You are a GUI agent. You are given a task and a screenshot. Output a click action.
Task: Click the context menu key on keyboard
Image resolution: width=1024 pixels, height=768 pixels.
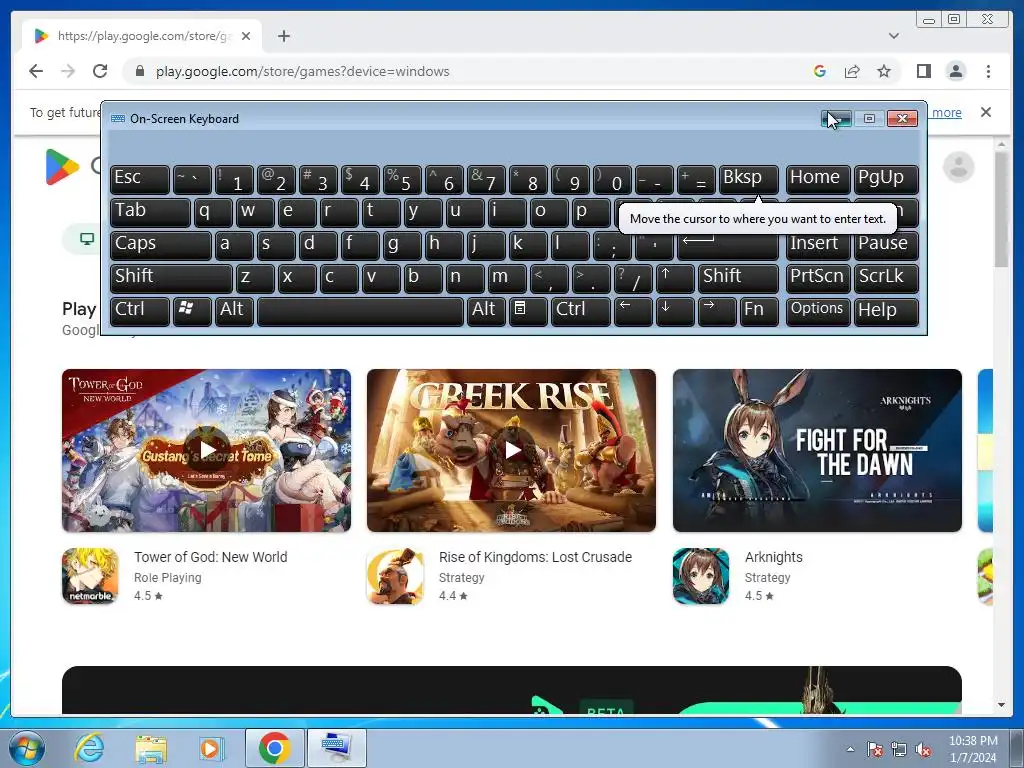(x=528, y=311)
